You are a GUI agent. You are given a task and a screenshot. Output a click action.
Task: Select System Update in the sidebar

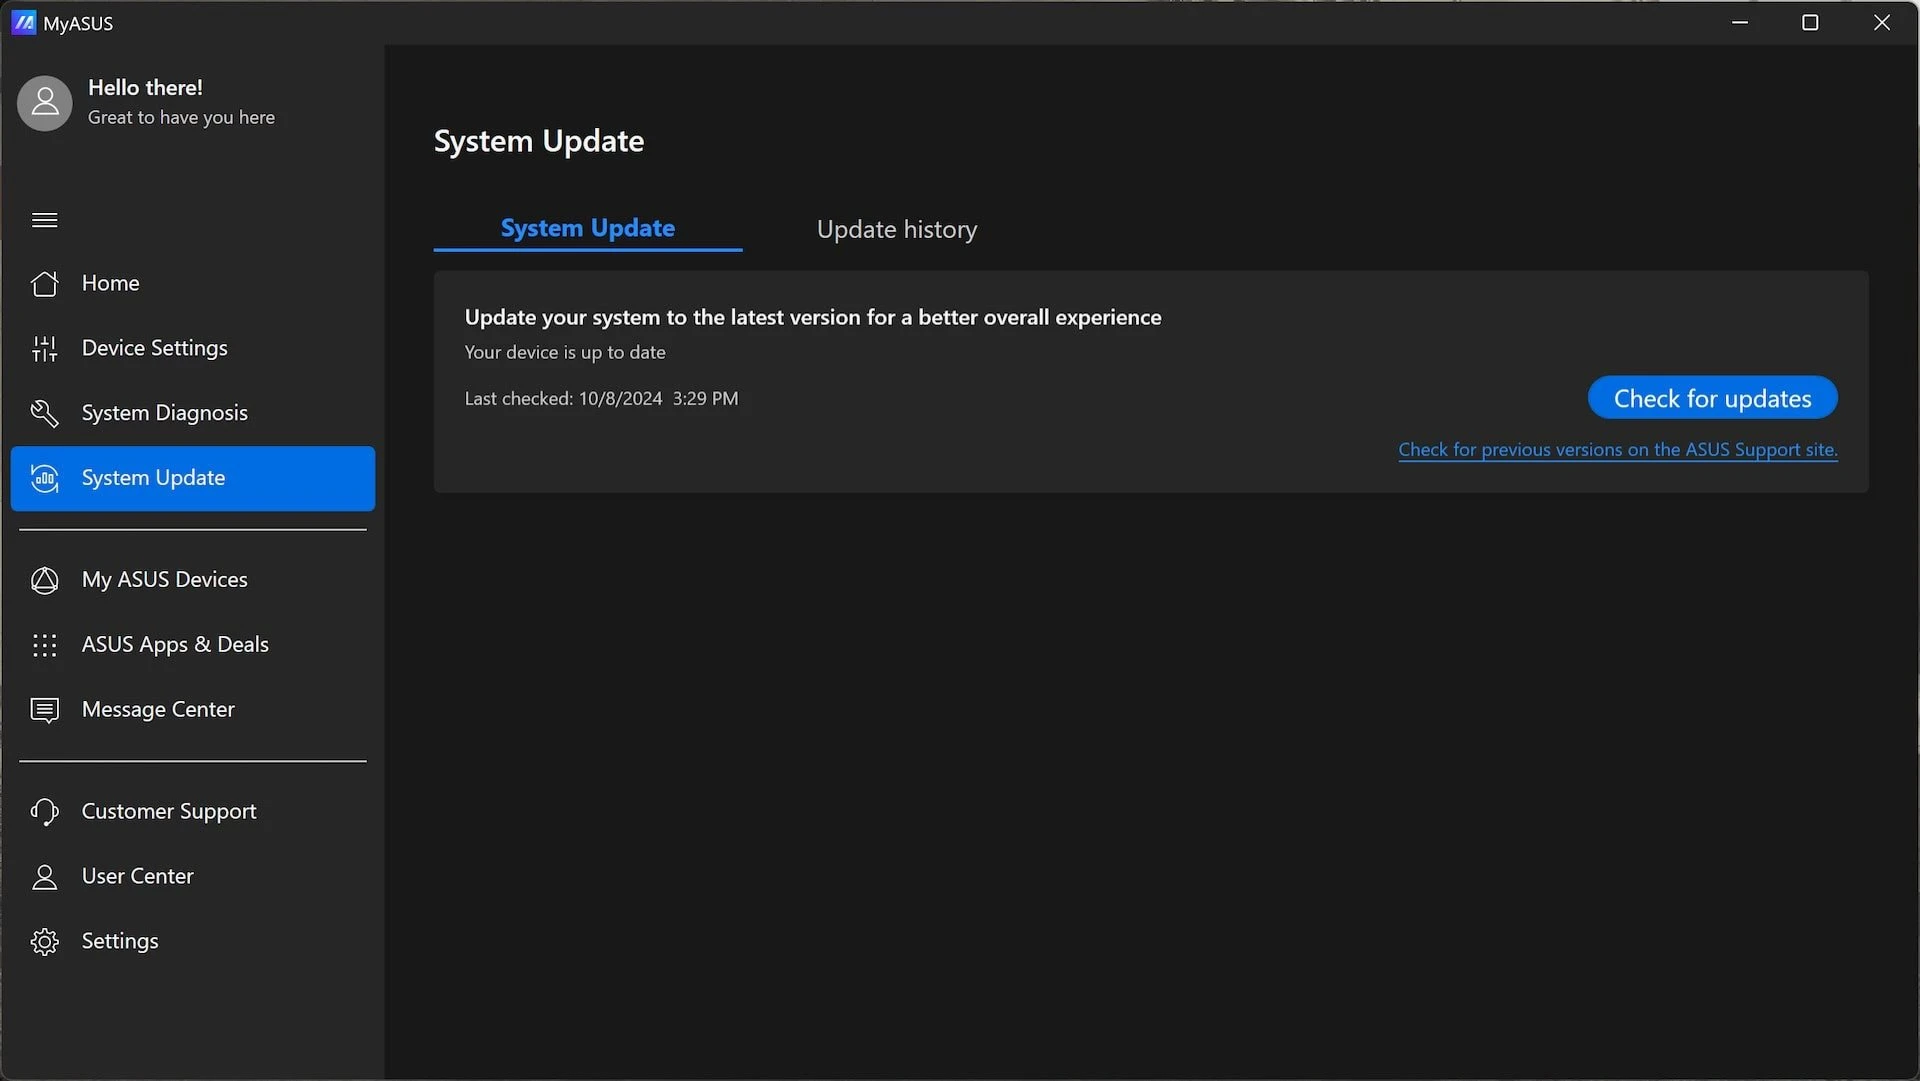point(193,478)
